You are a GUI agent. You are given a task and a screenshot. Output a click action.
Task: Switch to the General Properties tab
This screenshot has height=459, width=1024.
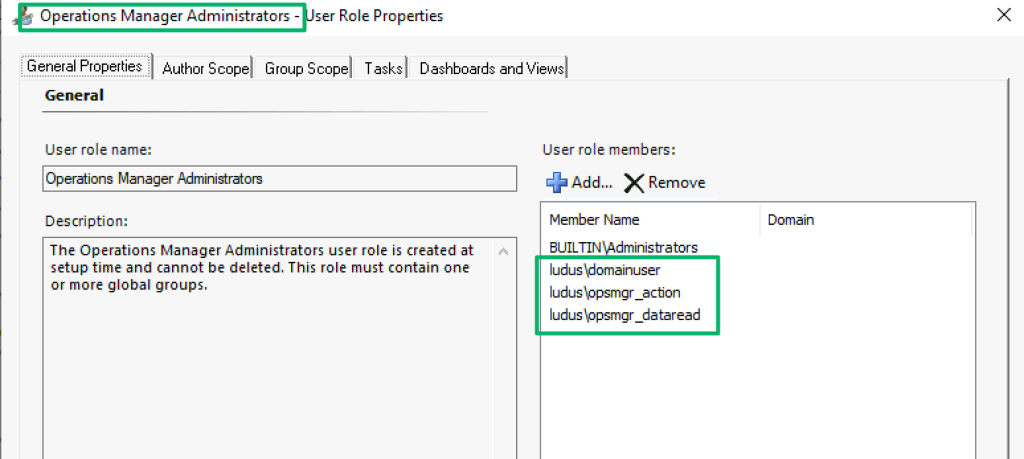(84, 67)
